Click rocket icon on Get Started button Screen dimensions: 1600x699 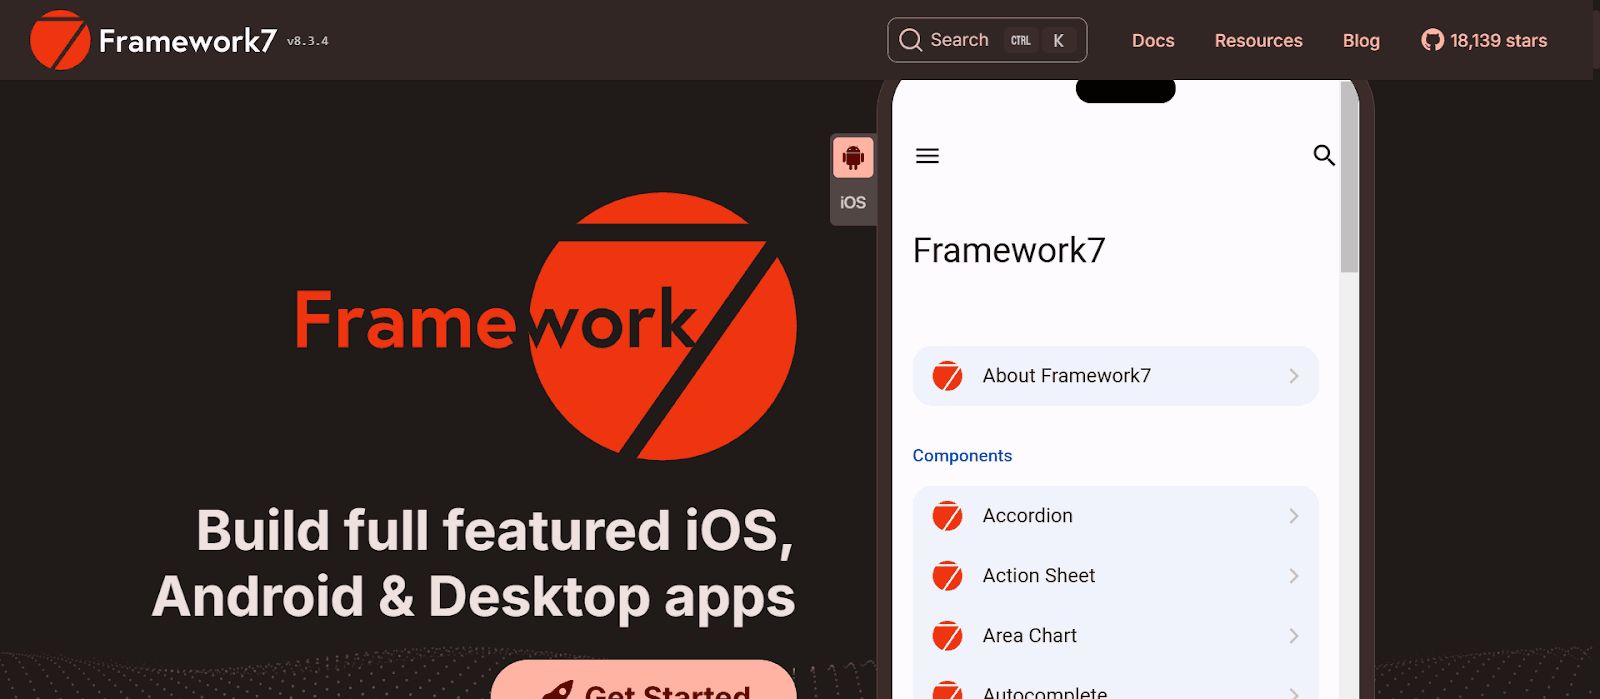(557, 690)
